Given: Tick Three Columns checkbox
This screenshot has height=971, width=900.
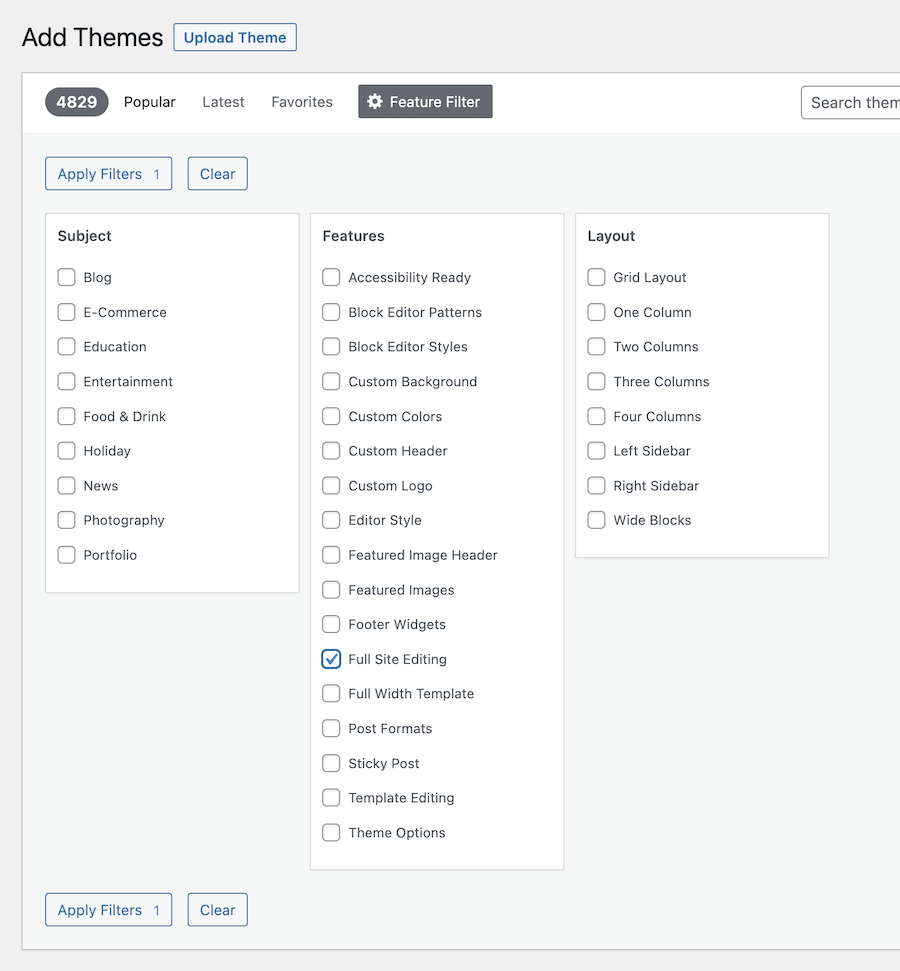Looking at the screenshot, I should tap(596, 381).
